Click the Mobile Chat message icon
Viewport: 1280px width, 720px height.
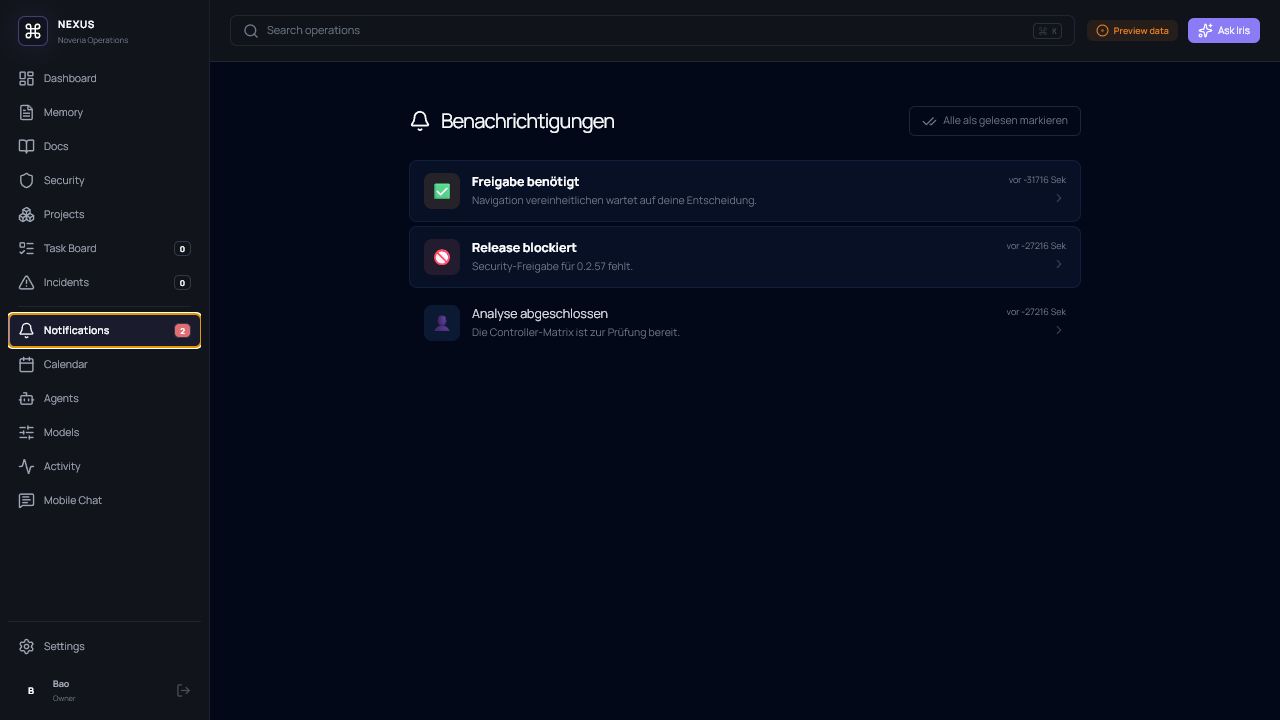coord(27,500)
